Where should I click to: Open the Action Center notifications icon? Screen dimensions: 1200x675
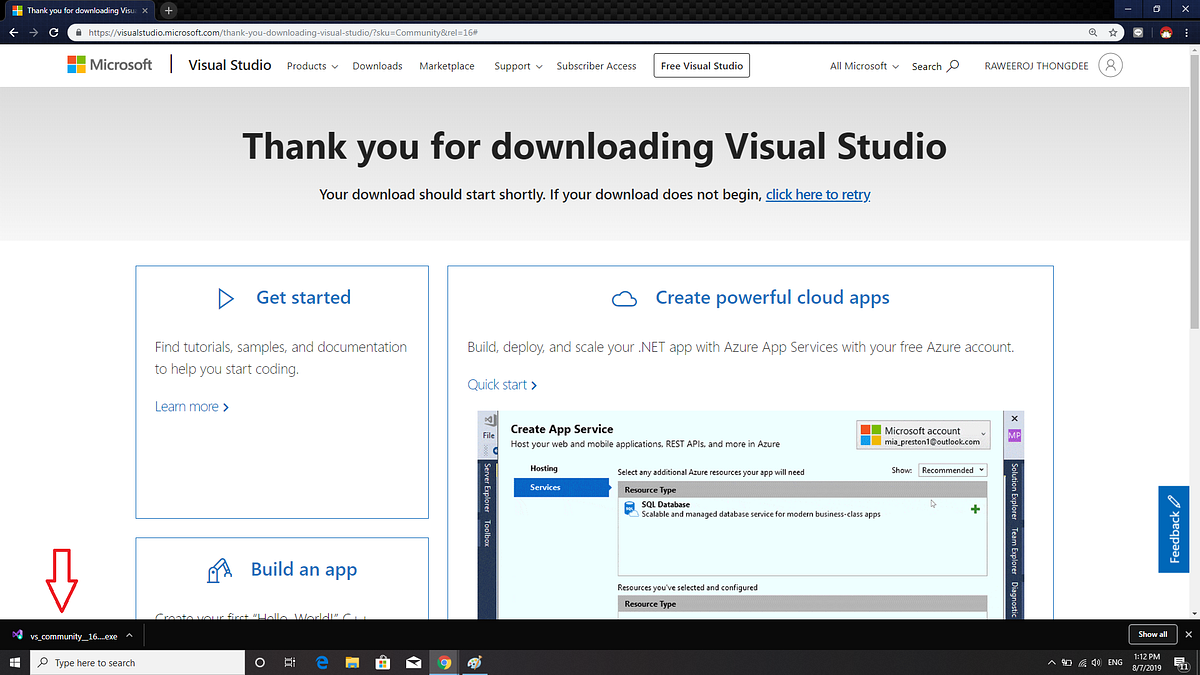click(x=1181, y=662)
